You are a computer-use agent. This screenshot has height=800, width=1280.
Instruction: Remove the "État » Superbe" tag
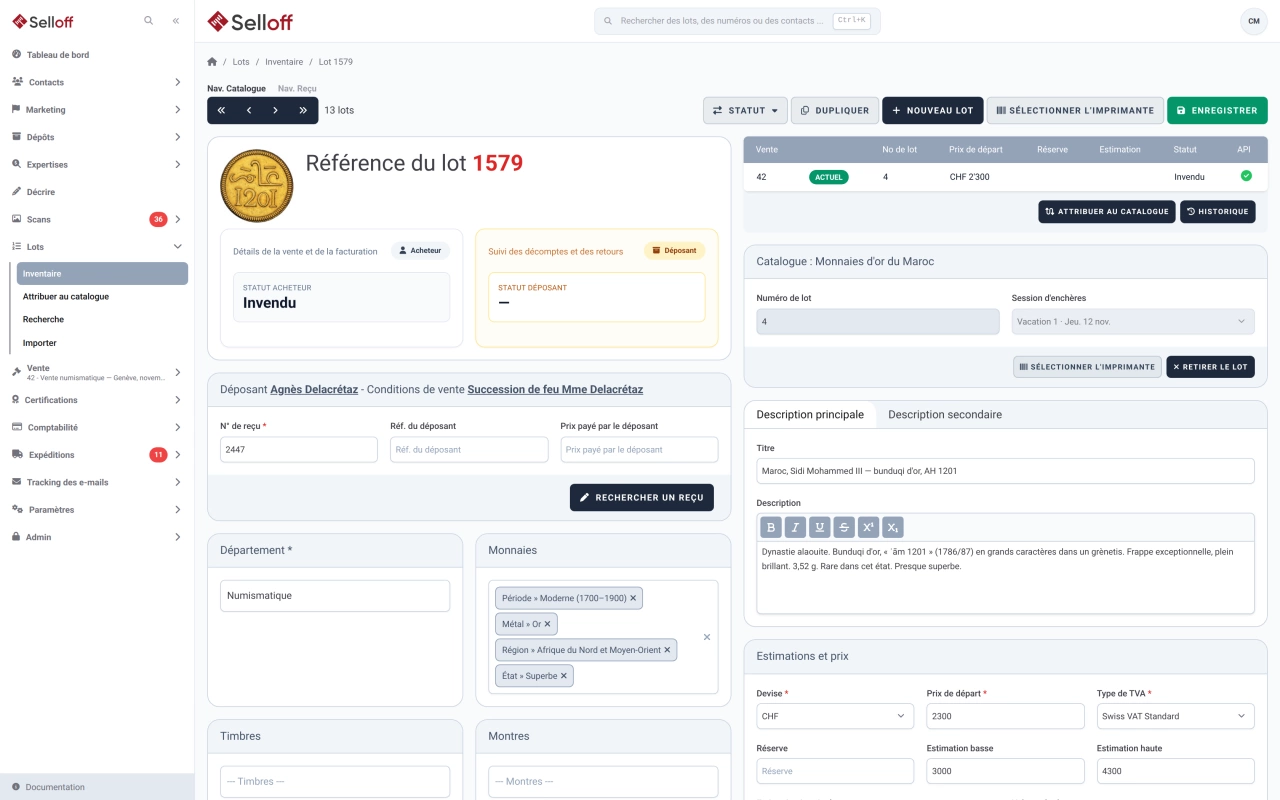tap(564, 676)
